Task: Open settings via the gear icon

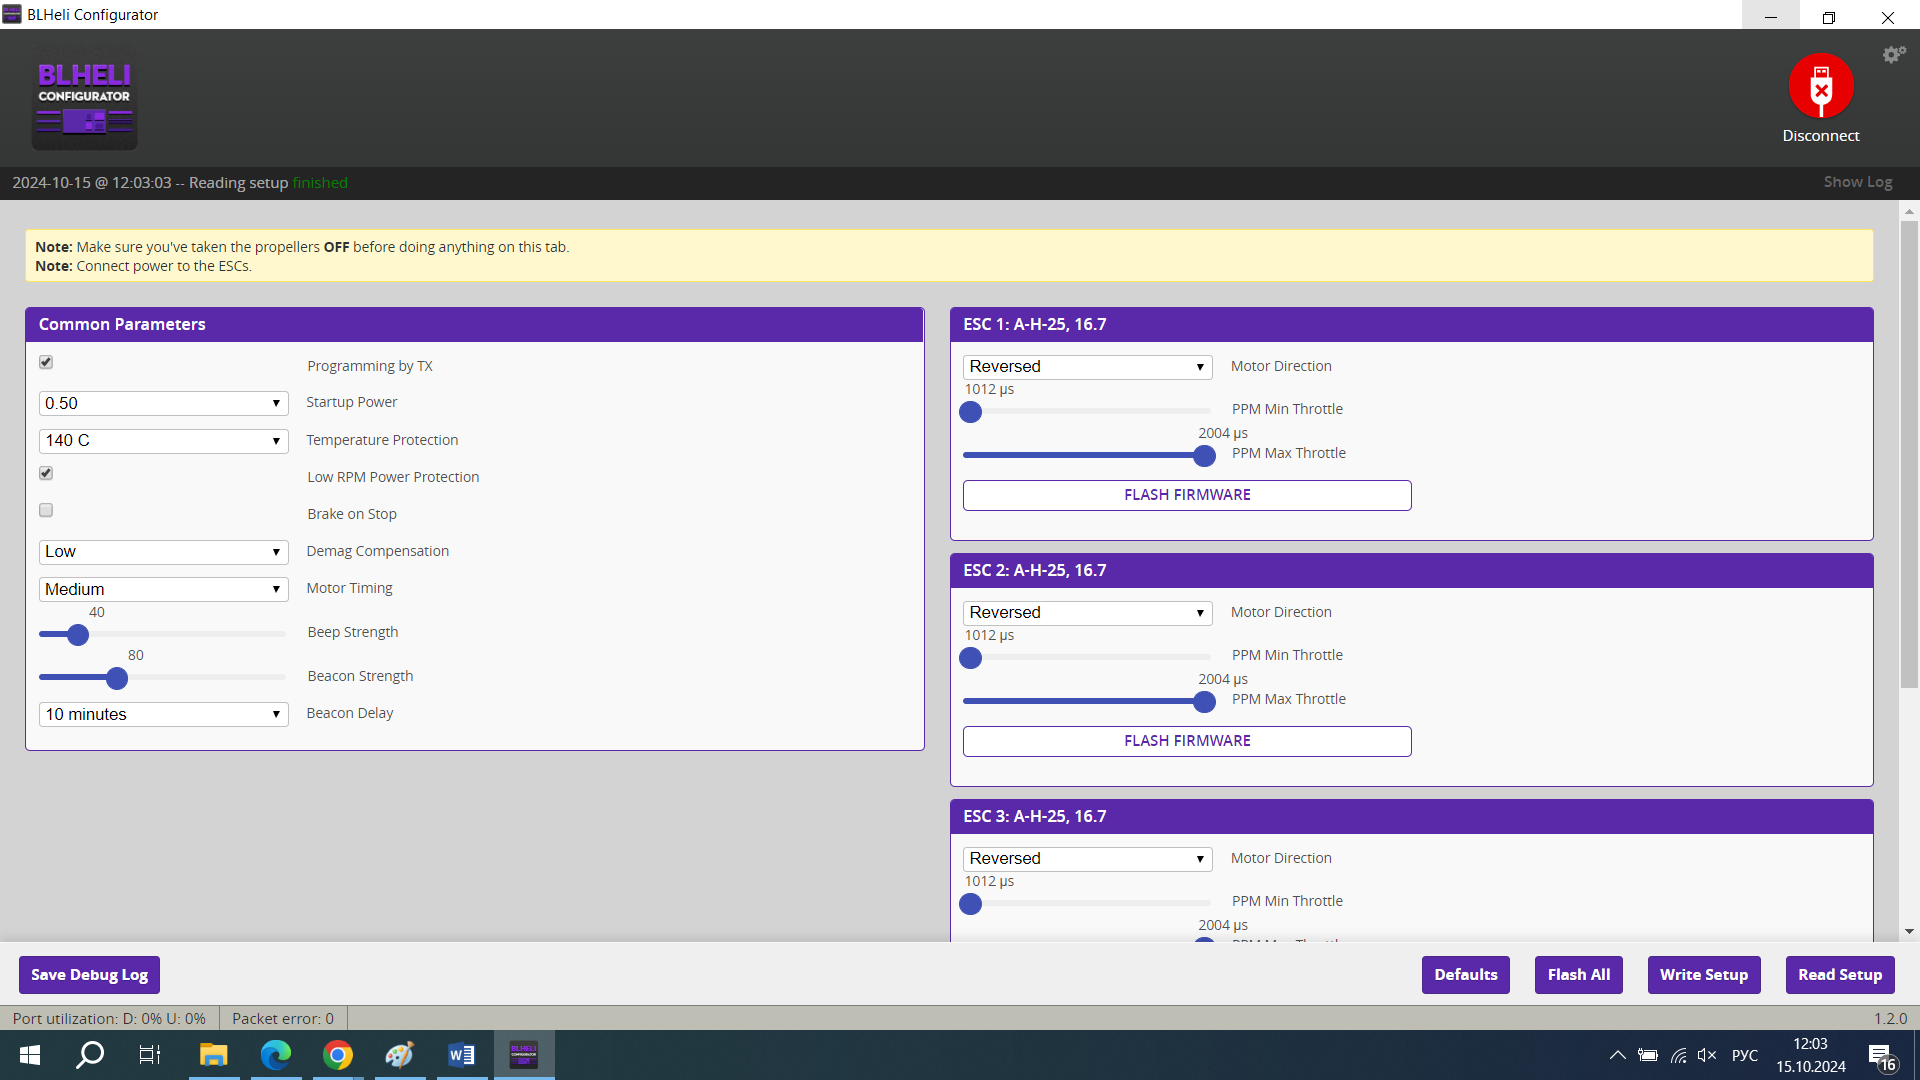Action: pyautogui.click(x=1893, y=55)
